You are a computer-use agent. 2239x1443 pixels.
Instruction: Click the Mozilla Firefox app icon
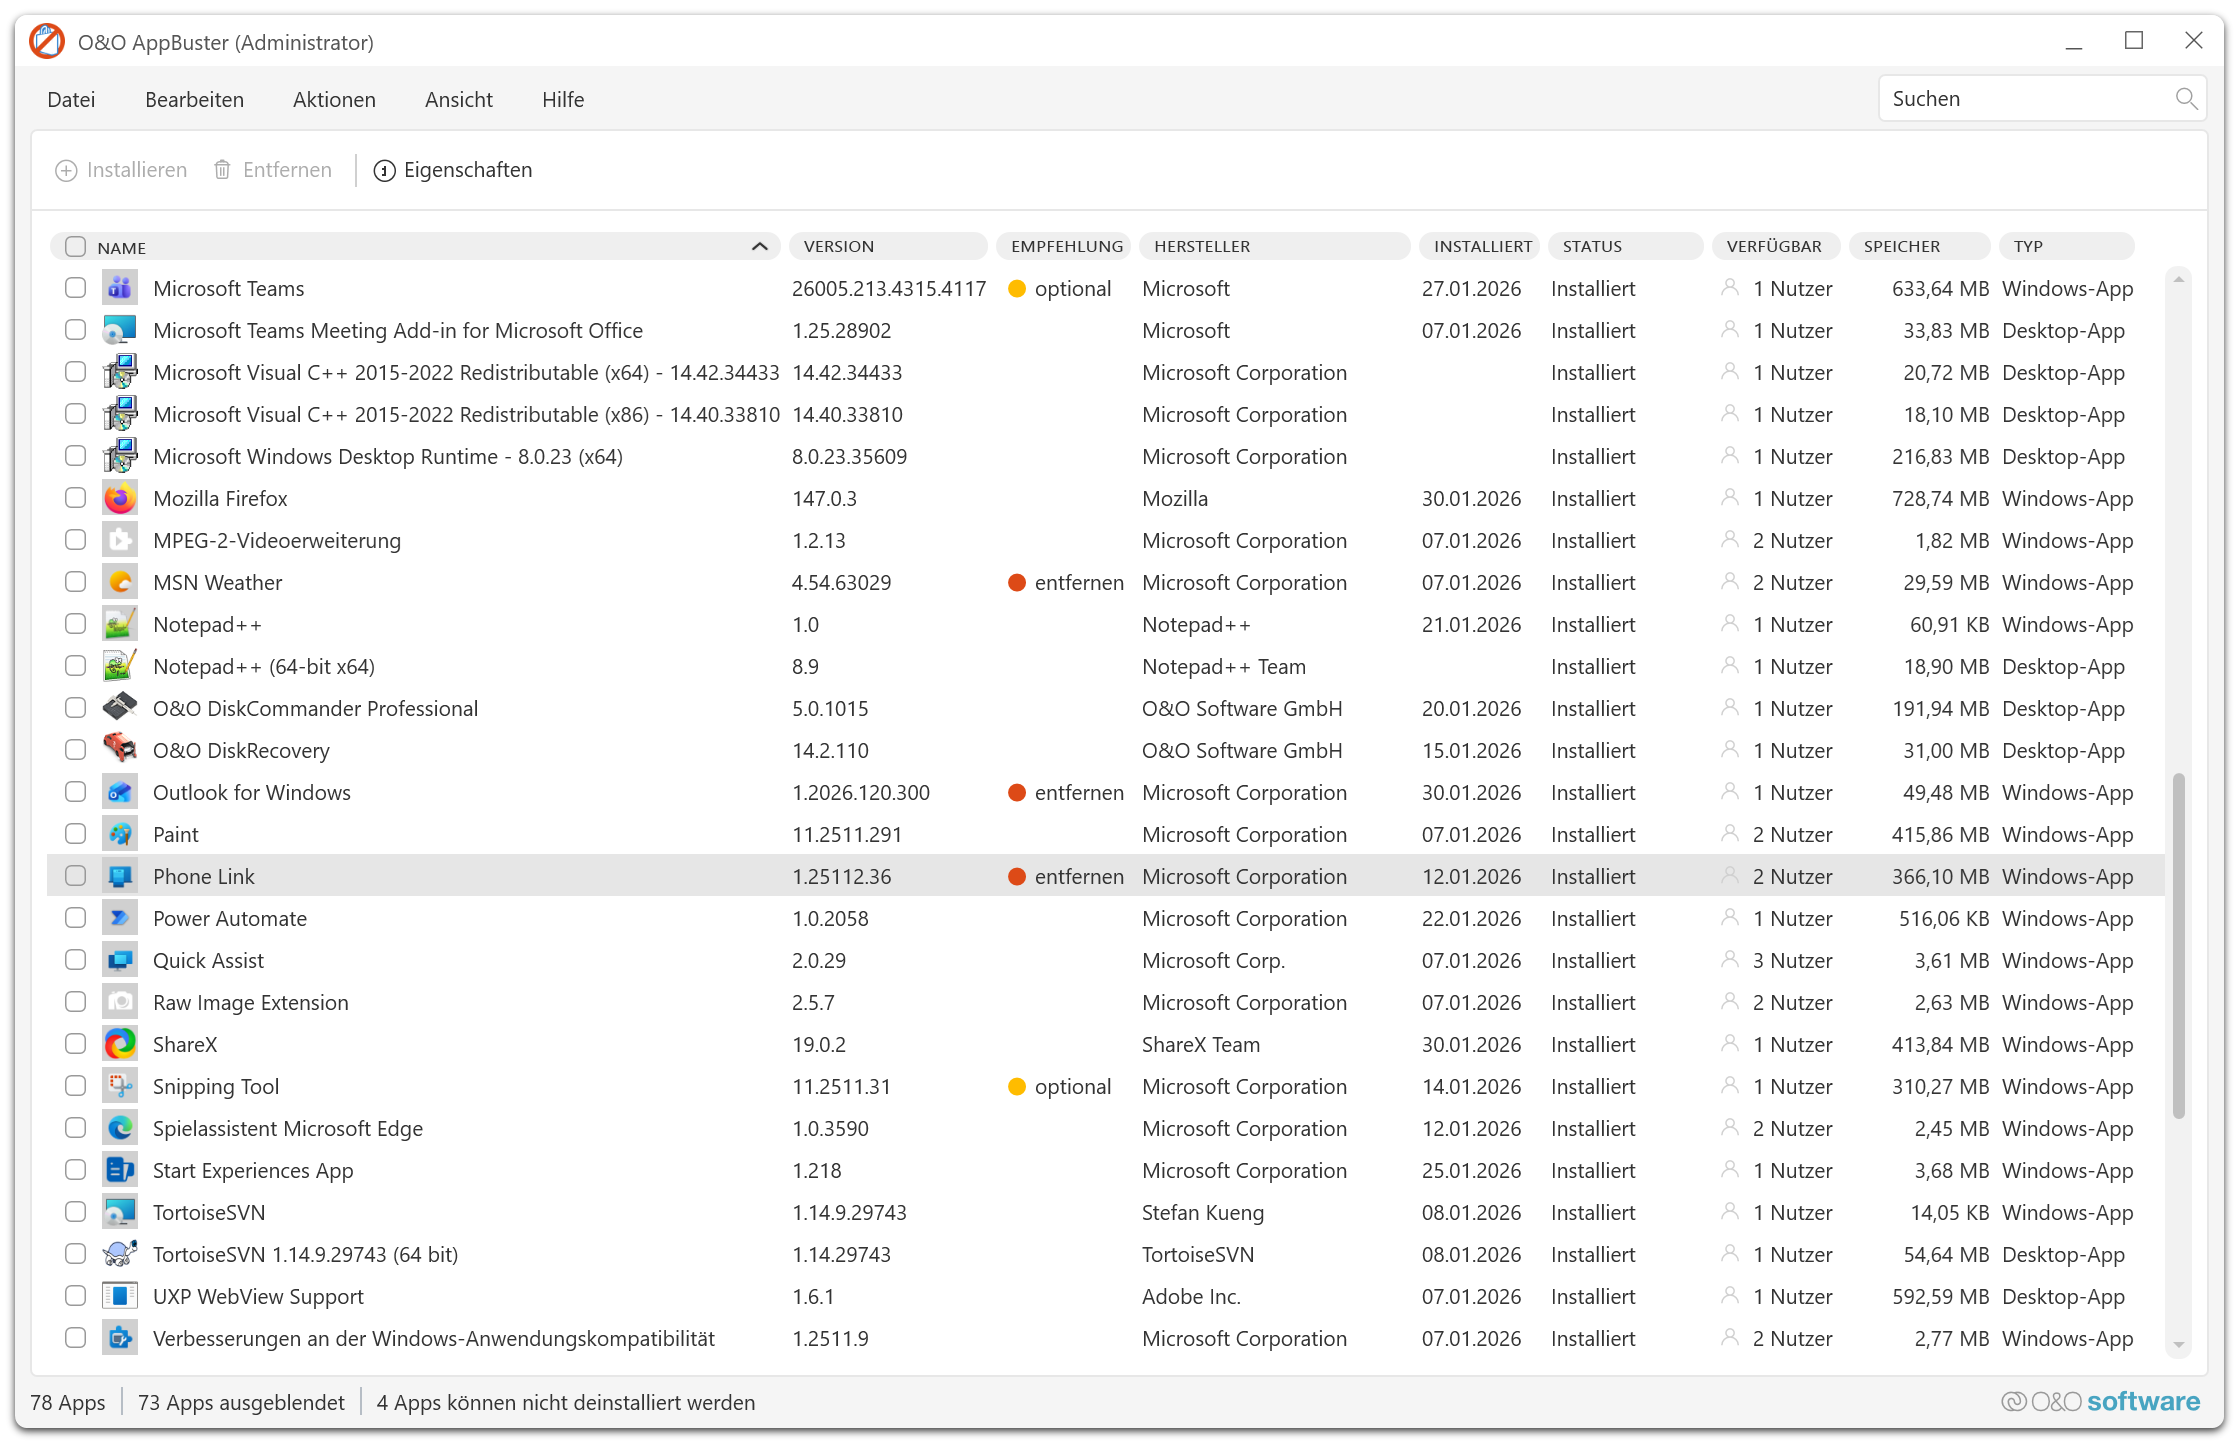(120, 498)
